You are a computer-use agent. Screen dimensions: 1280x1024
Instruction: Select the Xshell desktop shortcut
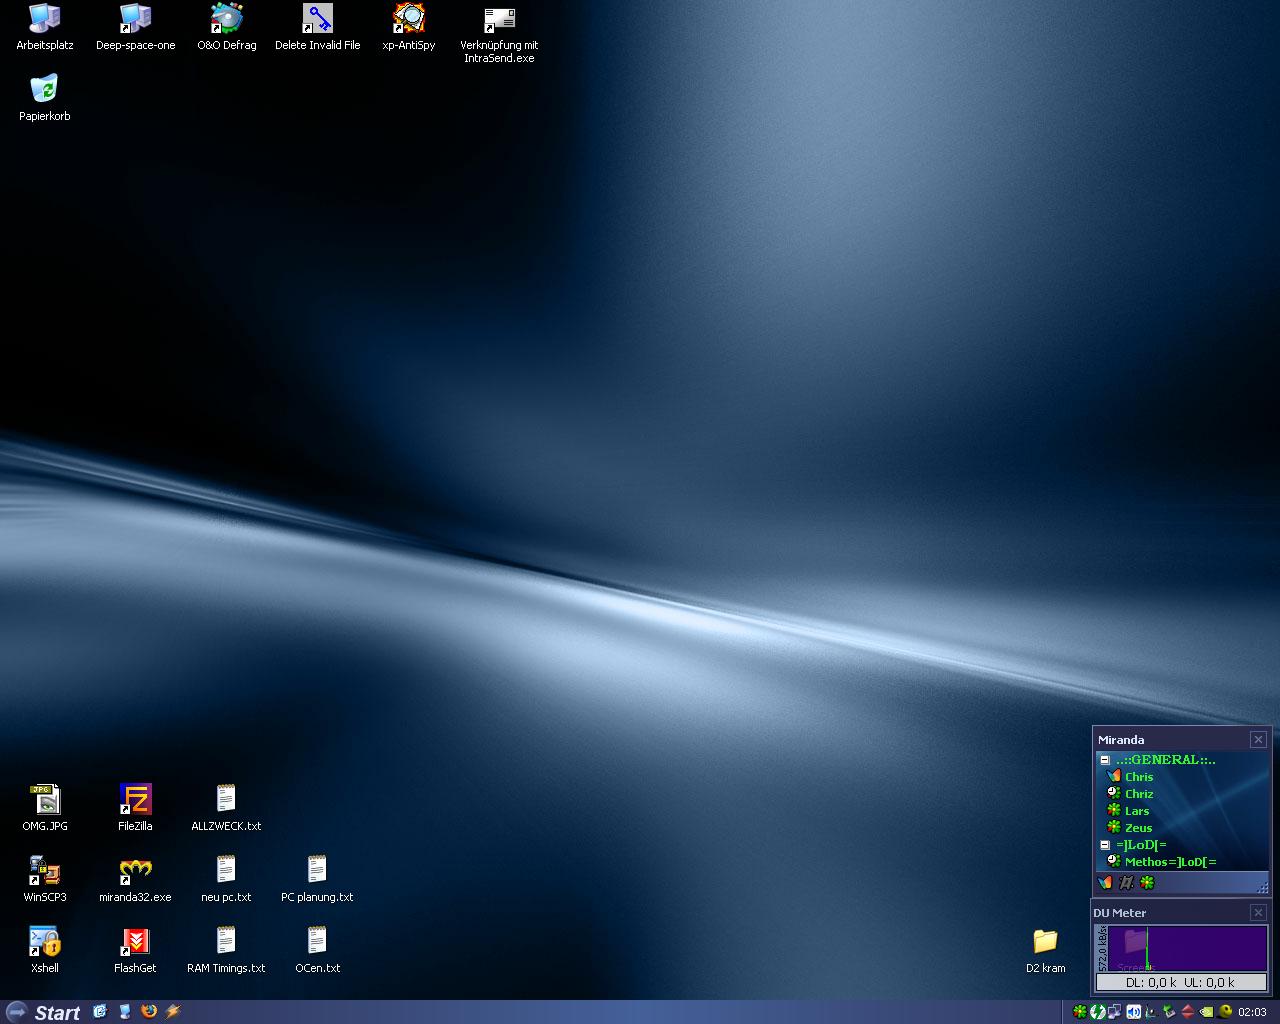pos(45,942)
